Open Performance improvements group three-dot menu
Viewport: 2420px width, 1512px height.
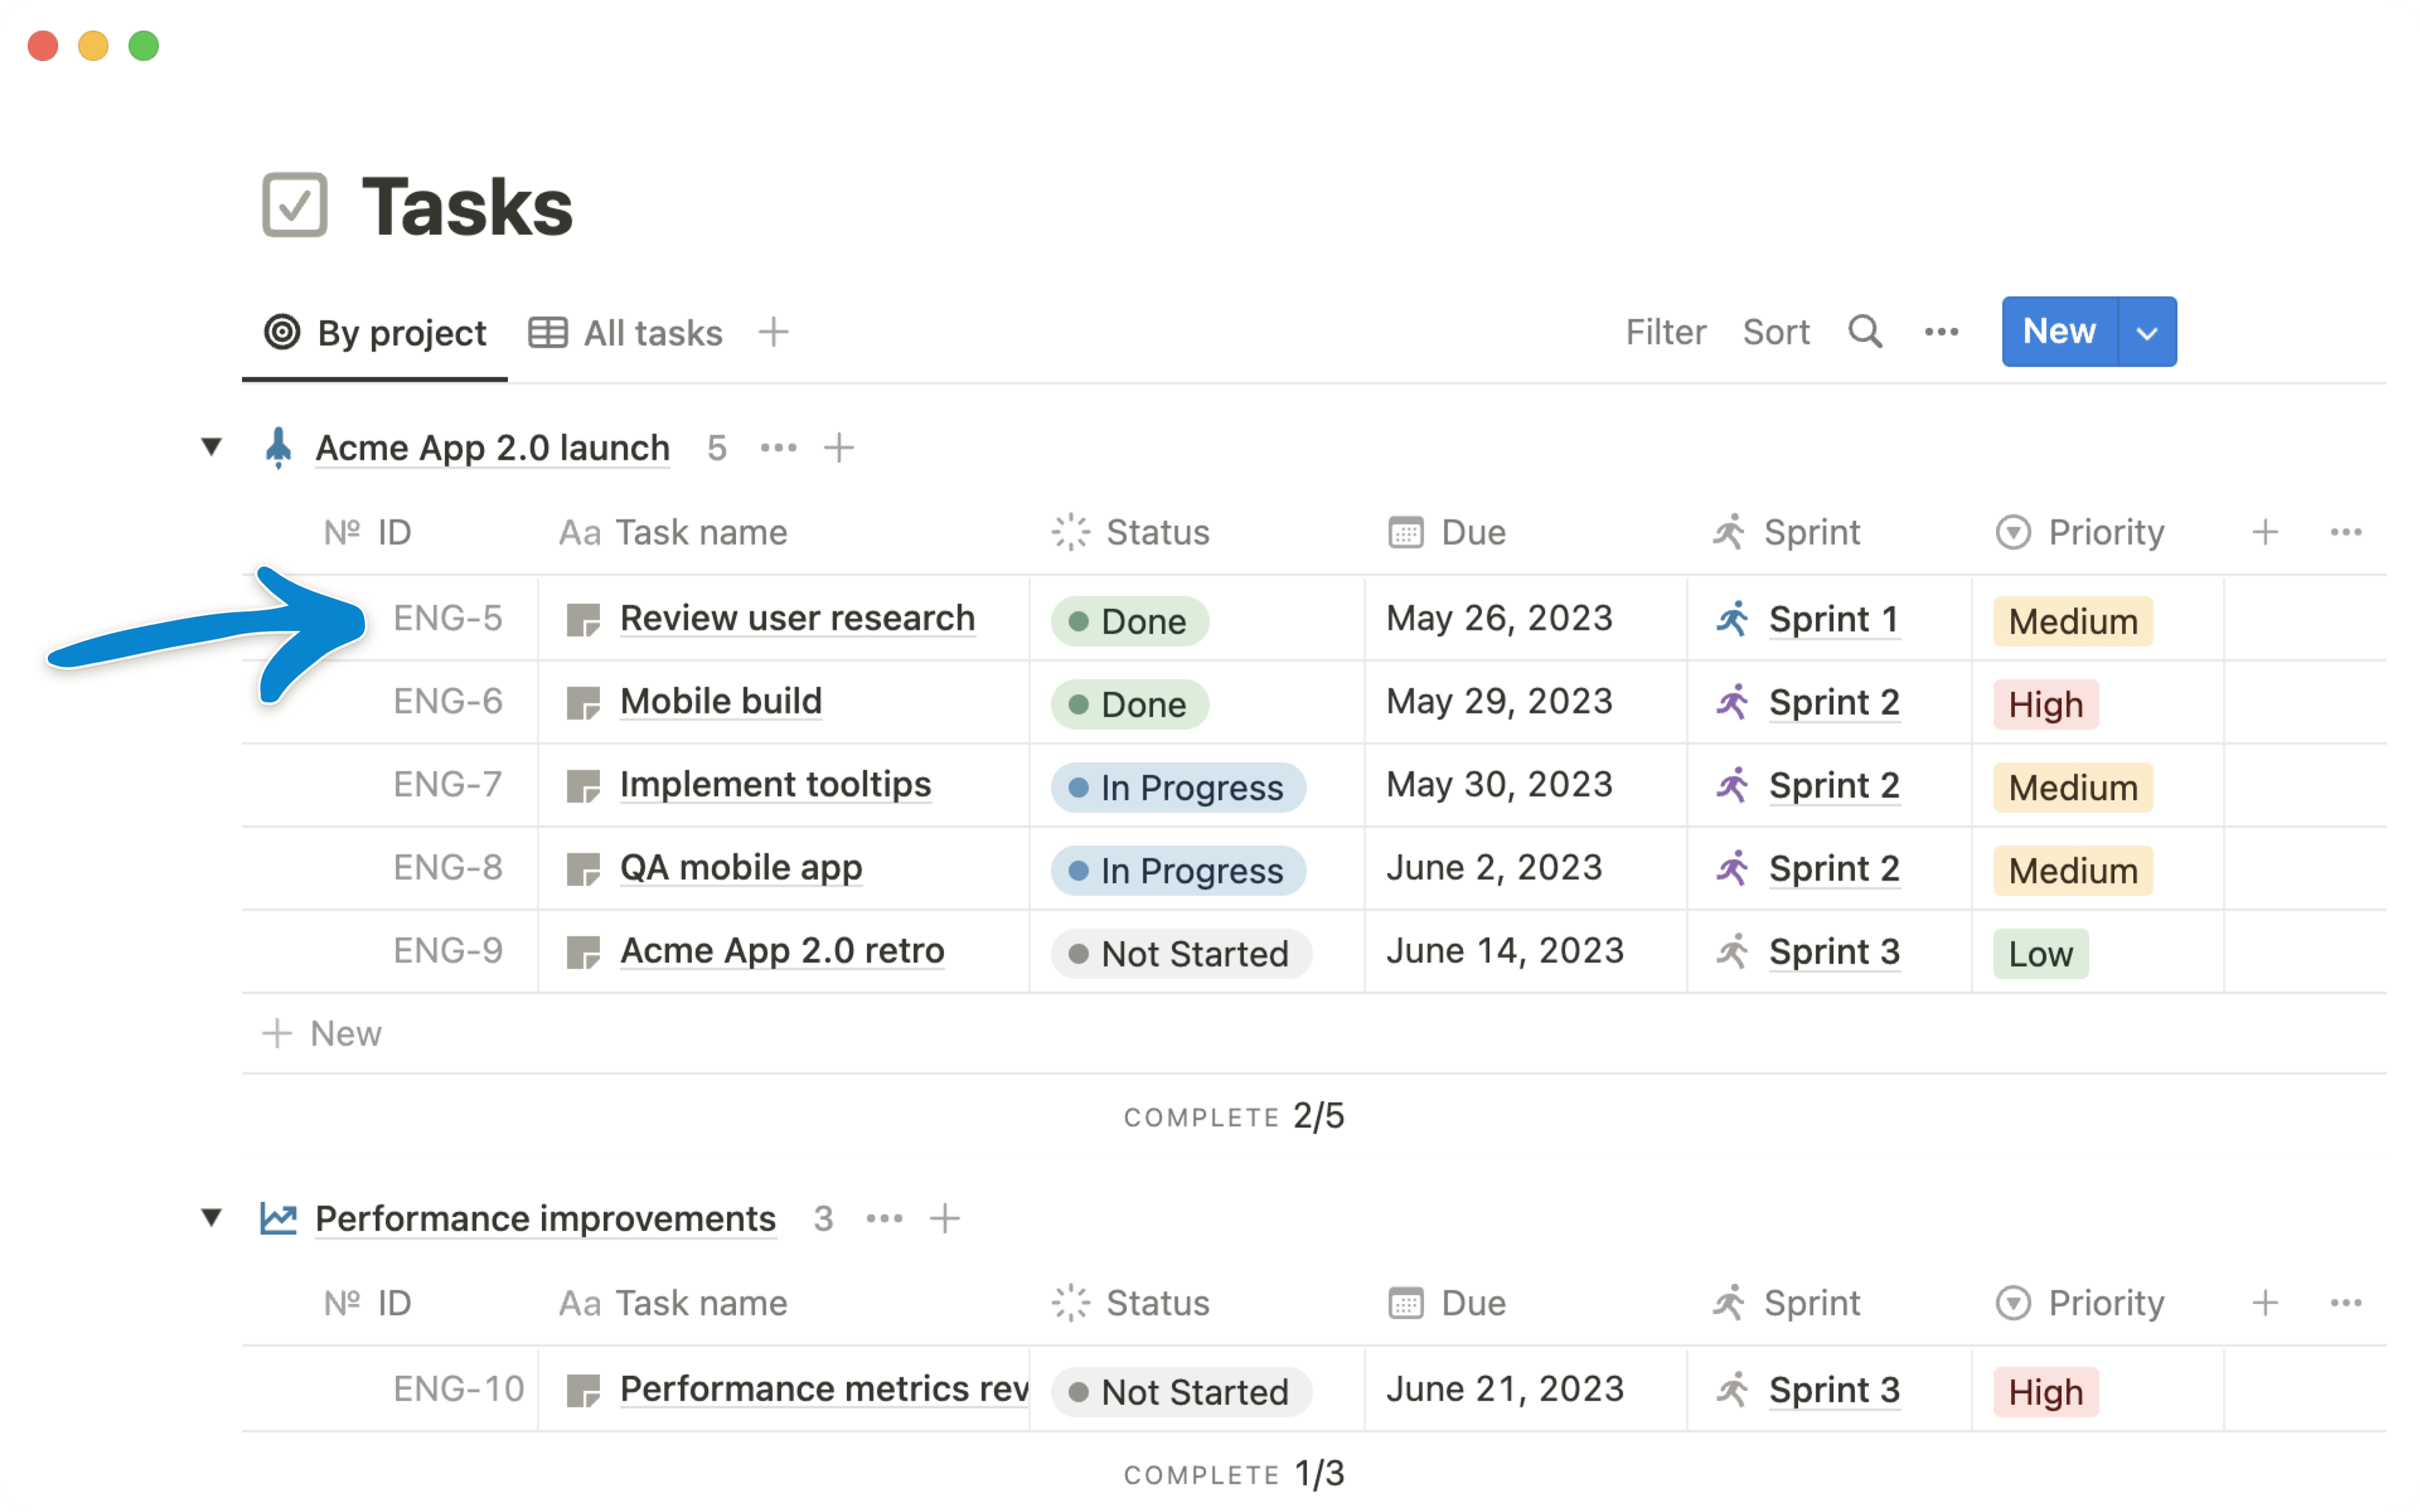pyautogui.click(x=884, y=1218)
